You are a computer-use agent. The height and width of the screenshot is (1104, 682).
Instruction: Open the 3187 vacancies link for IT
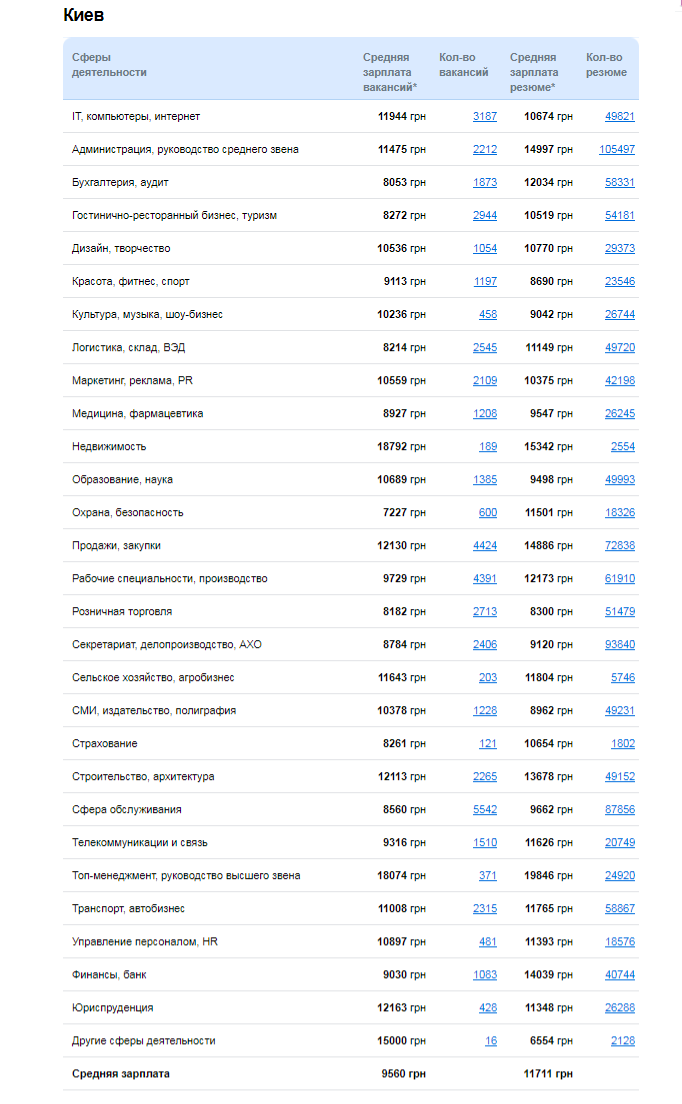coord(484,116)
